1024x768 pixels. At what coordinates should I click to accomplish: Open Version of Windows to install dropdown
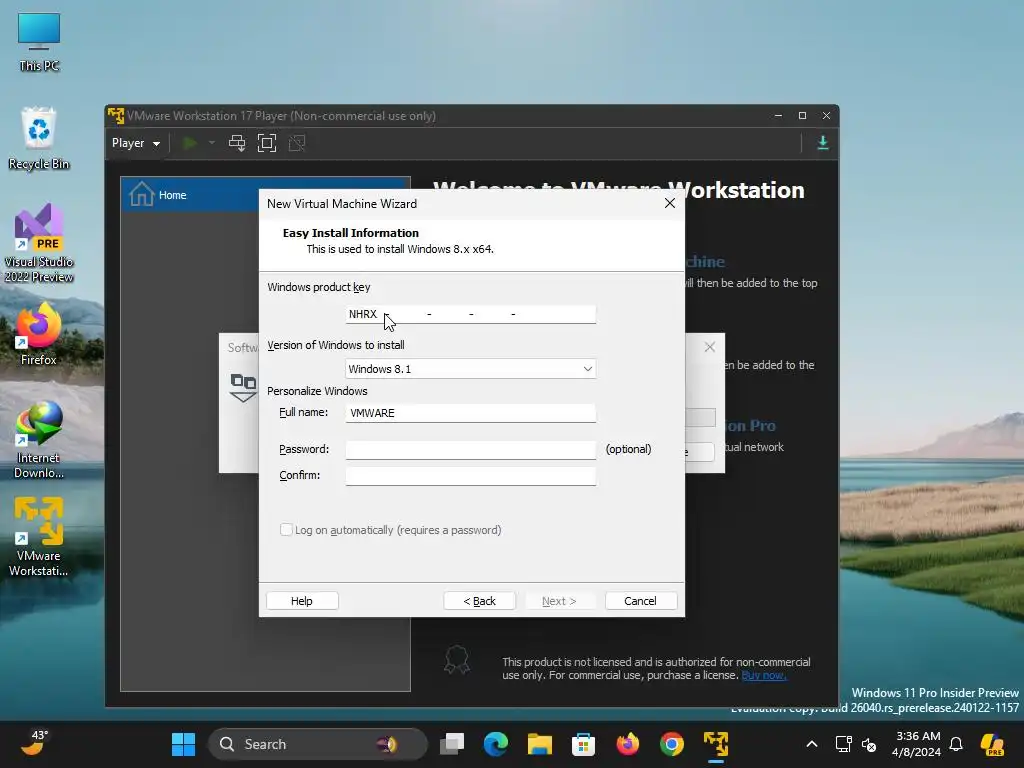[470, 369]
